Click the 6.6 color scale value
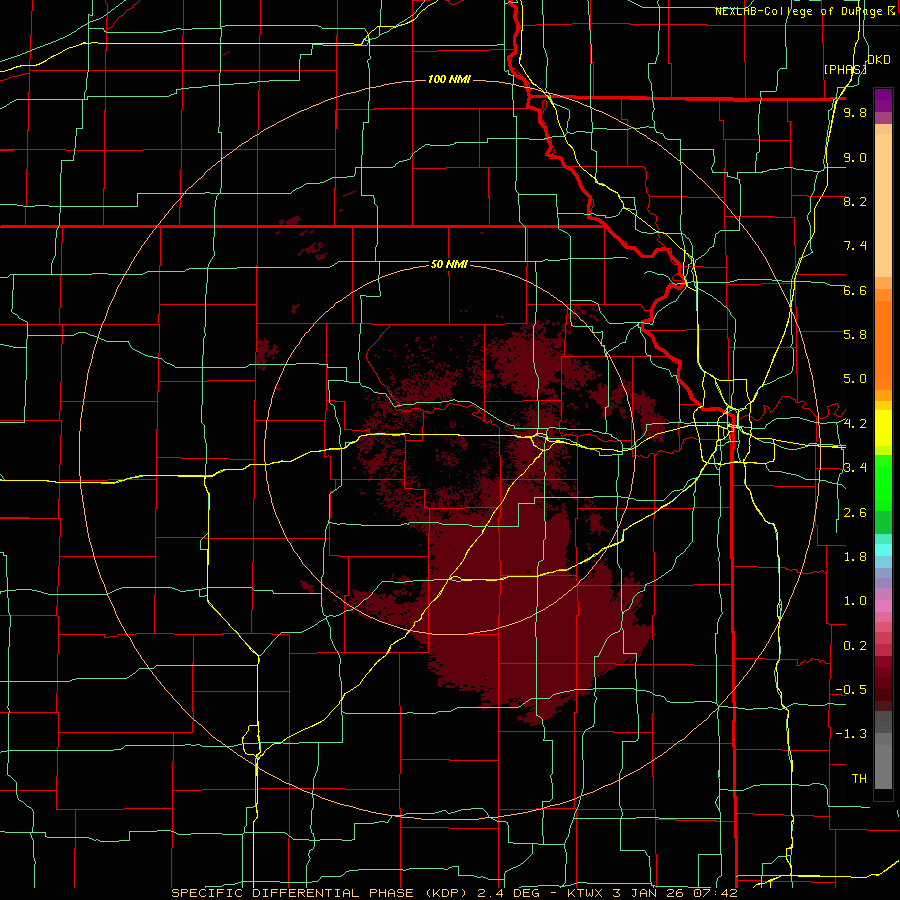The height and width of the screenshot is (900, 900). tap(855, 290)
